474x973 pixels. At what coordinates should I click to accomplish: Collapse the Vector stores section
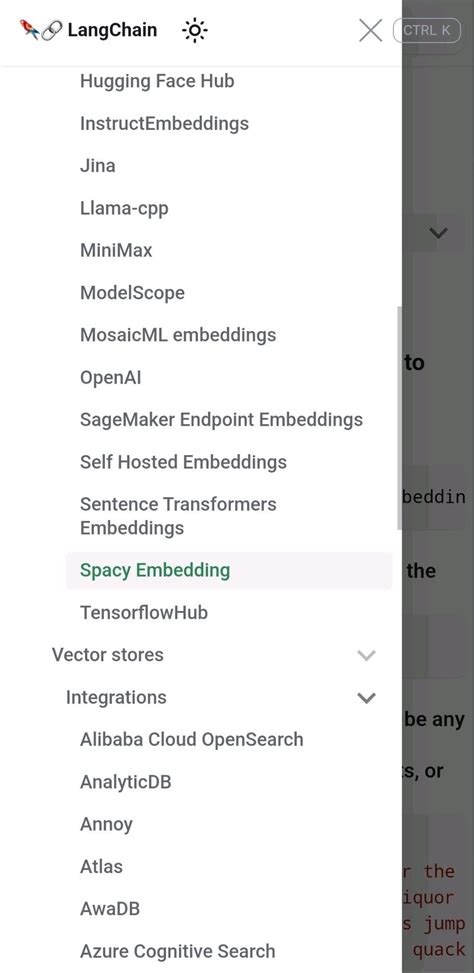pyautogui.click(x=367, y=655)
